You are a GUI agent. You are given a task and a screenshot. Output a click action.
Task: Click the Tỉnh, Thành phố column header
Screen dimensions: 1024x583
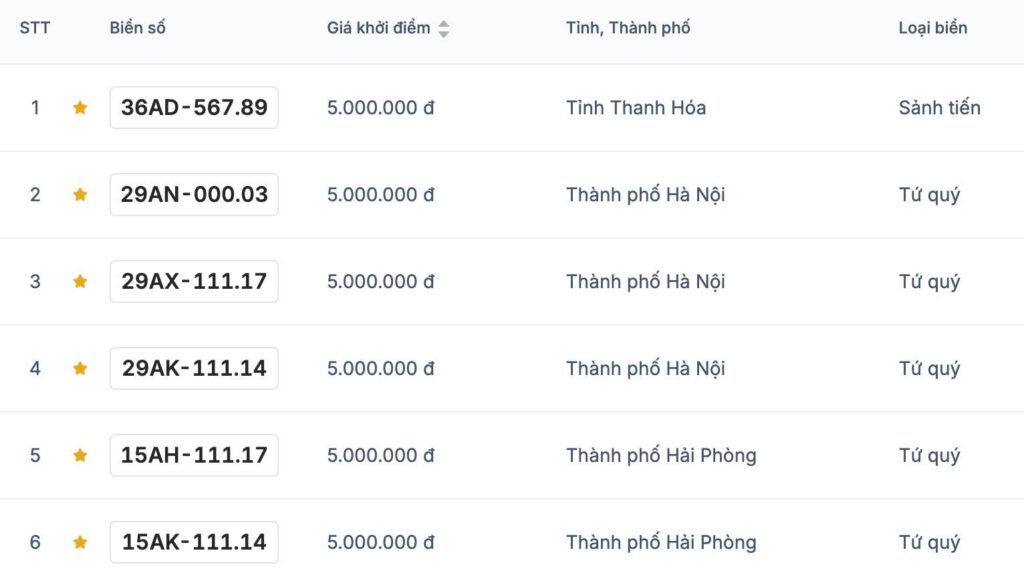click(628, 28)
